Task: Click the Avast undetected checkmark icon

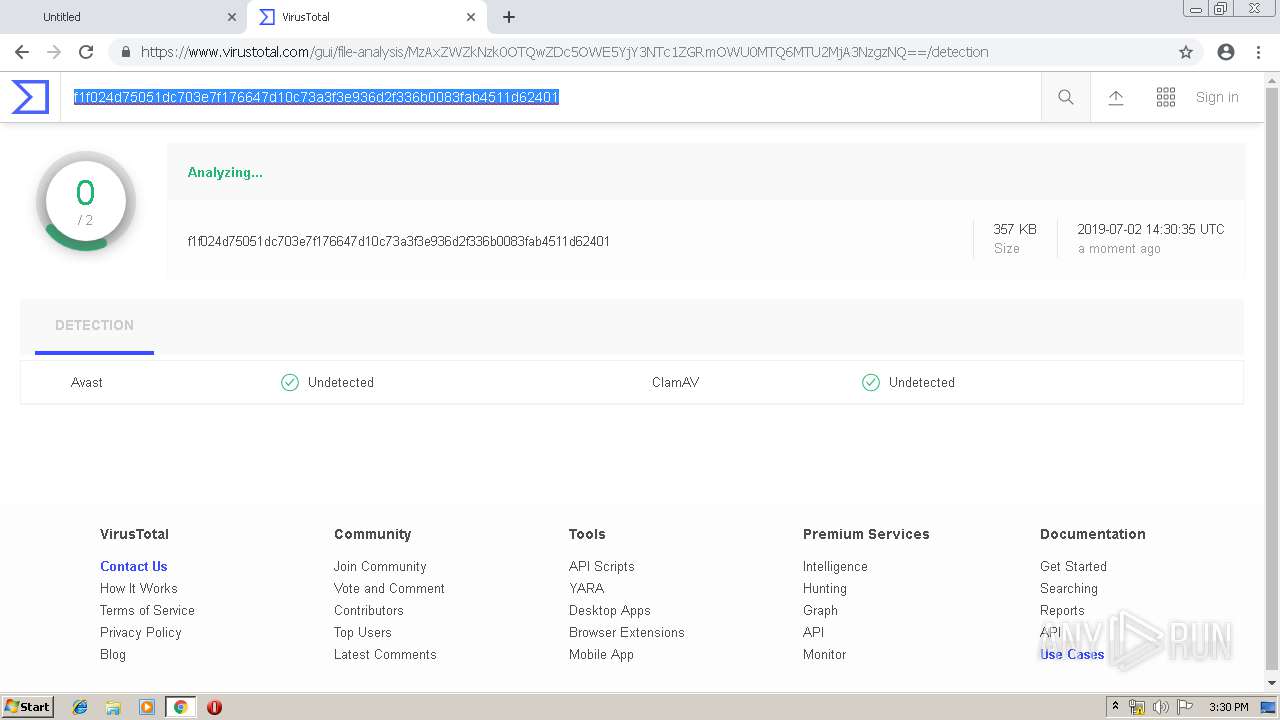Action: coord(290,382)
